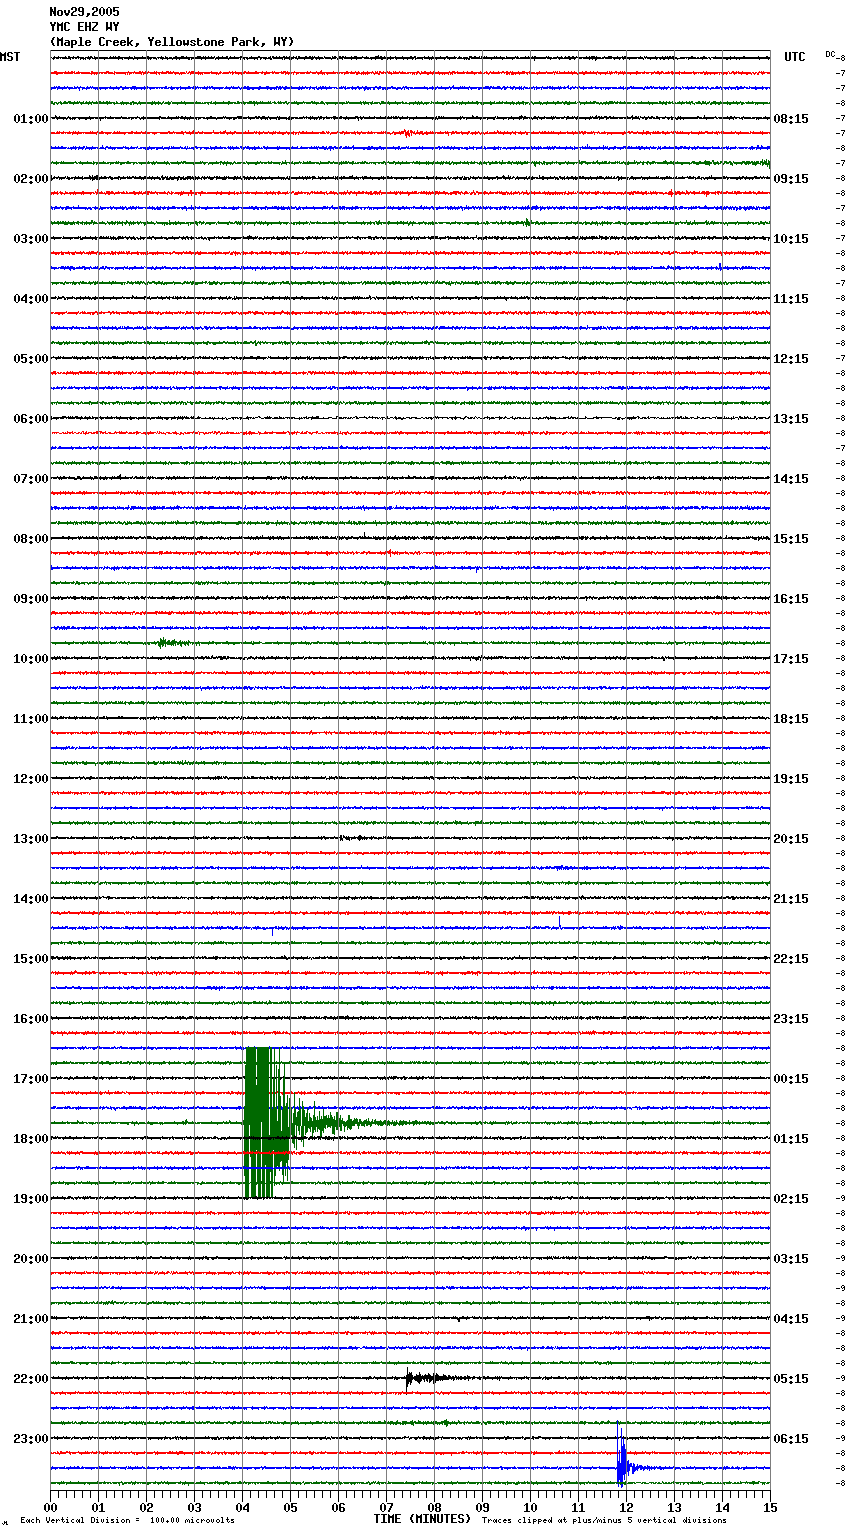Click the "03:00" MST time label
Image resolution: width=850 pixels, height=1534 pixels.
click(31, 239)
